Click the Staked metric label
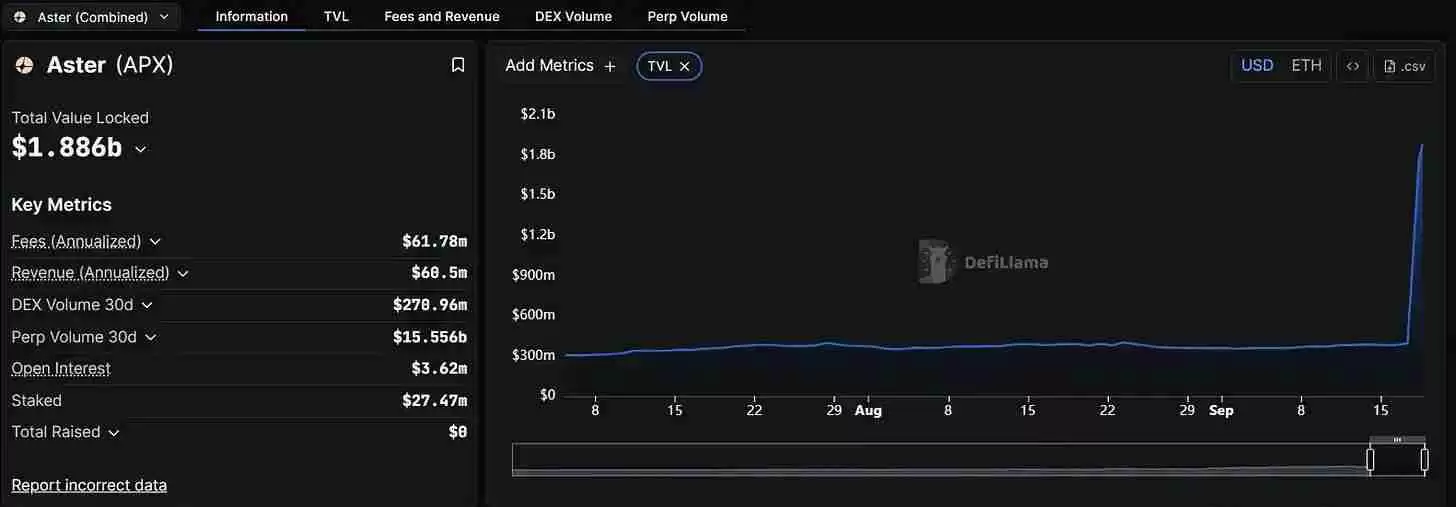1456x507 pixels. pos(36,401)
